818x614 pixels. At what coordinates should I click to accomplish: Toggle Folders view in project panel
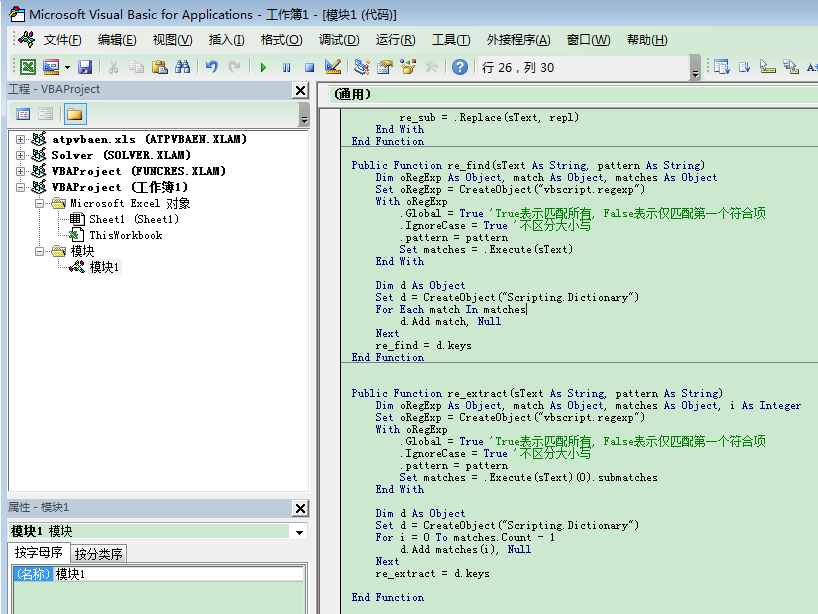tap(74, 114)
